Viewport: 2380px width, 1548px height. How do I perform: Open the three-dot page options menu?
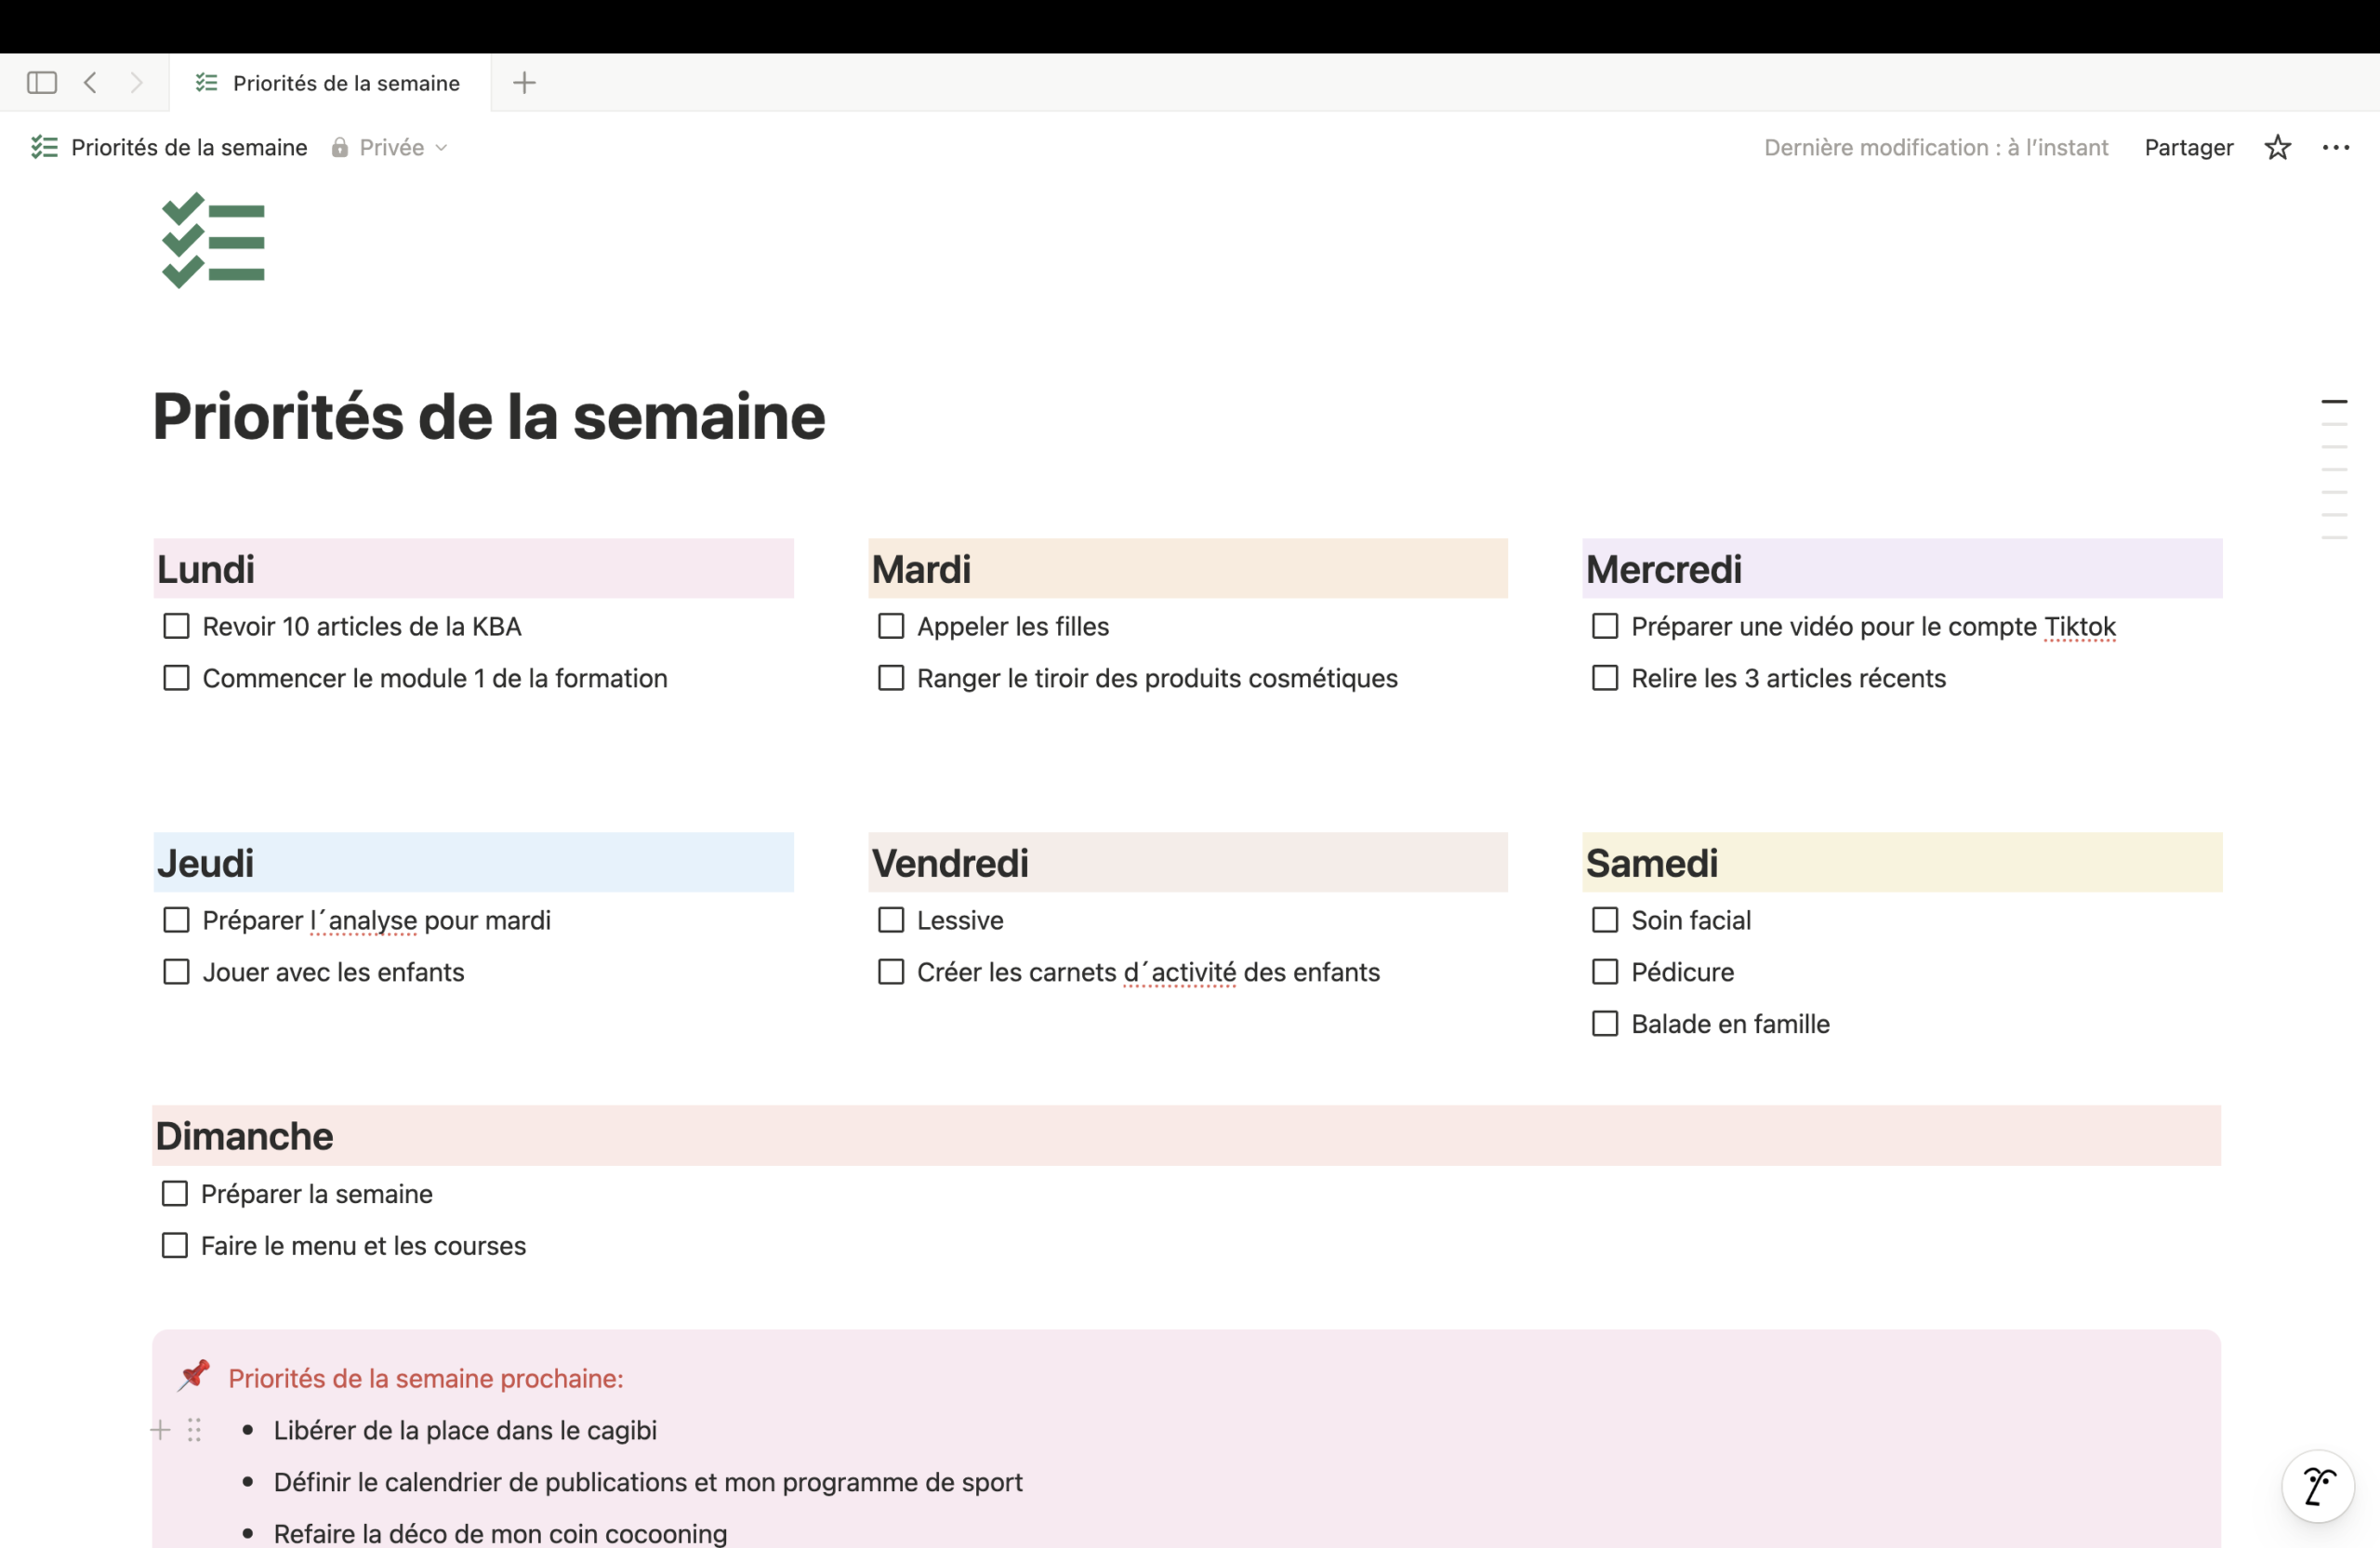[2335, 148]
